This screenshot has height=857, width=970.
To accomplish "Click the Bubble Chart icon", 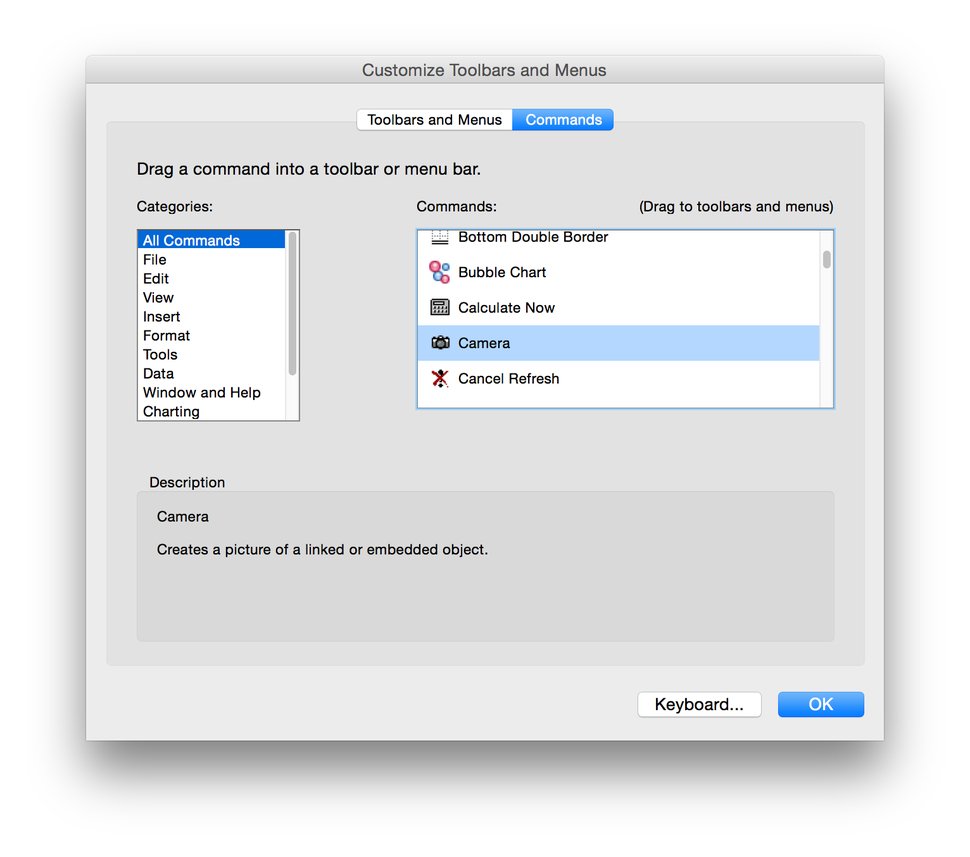I will [438, 271].
